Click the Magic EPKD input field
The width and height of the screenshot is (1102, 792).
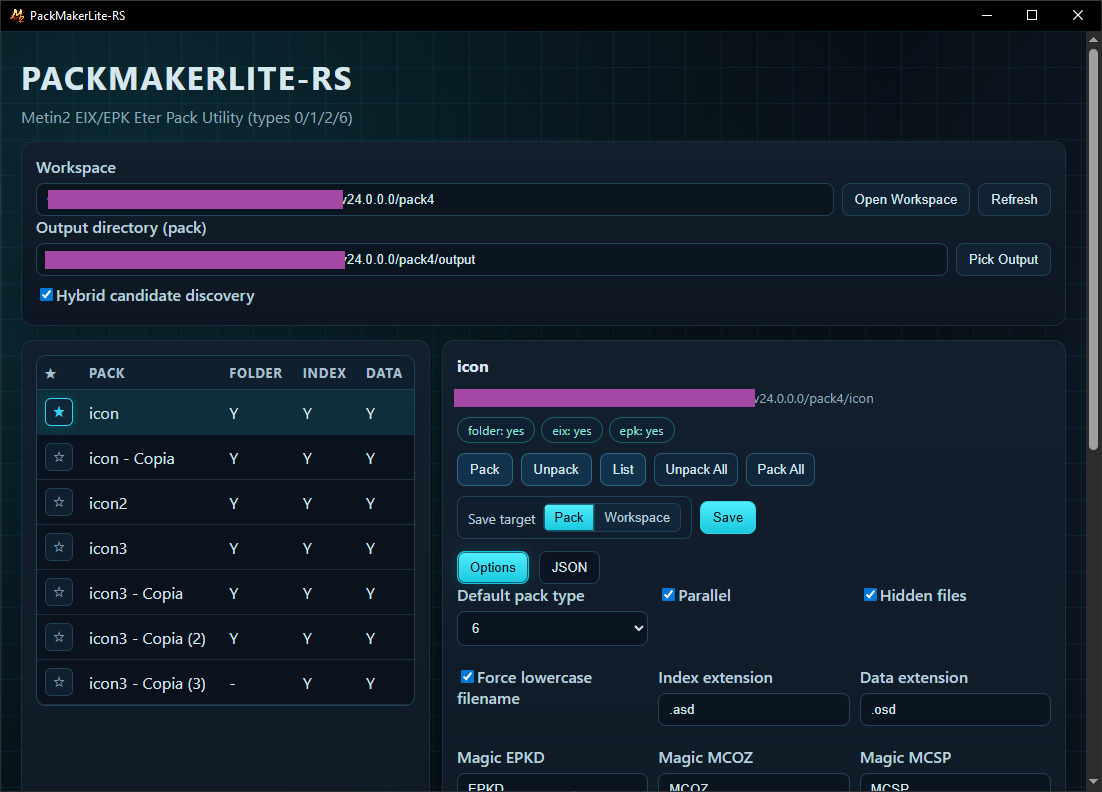point(552,783)
